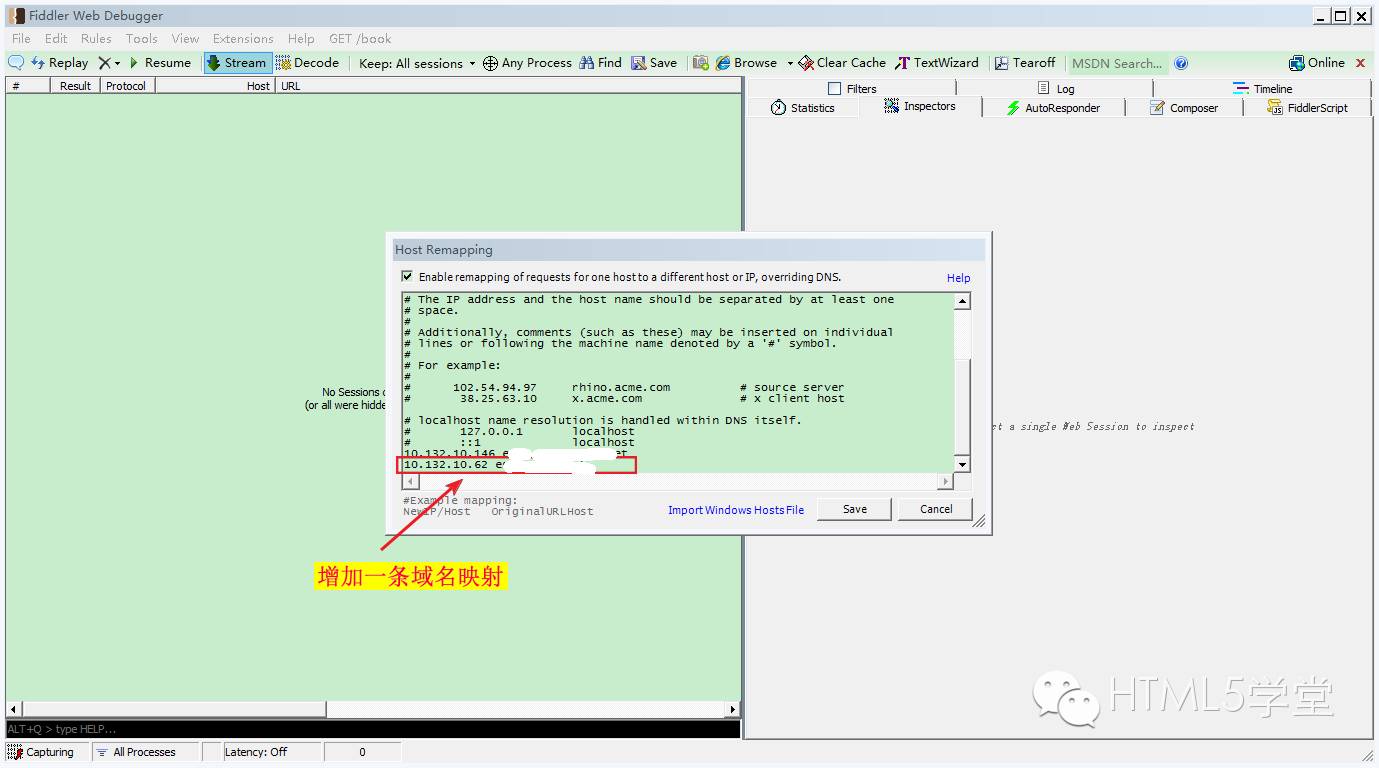Toggle Stream mode in the toolbar

(x=237, y=62)
